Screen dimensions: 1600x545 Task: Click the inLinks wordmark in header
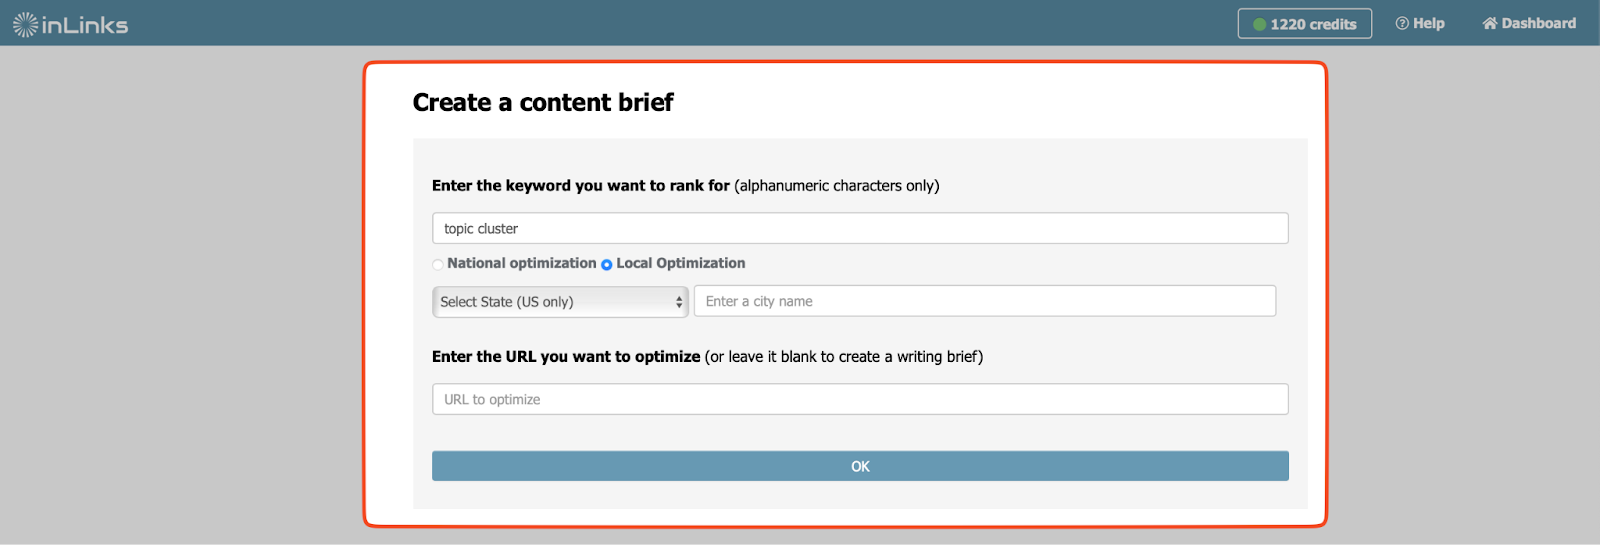85,25
